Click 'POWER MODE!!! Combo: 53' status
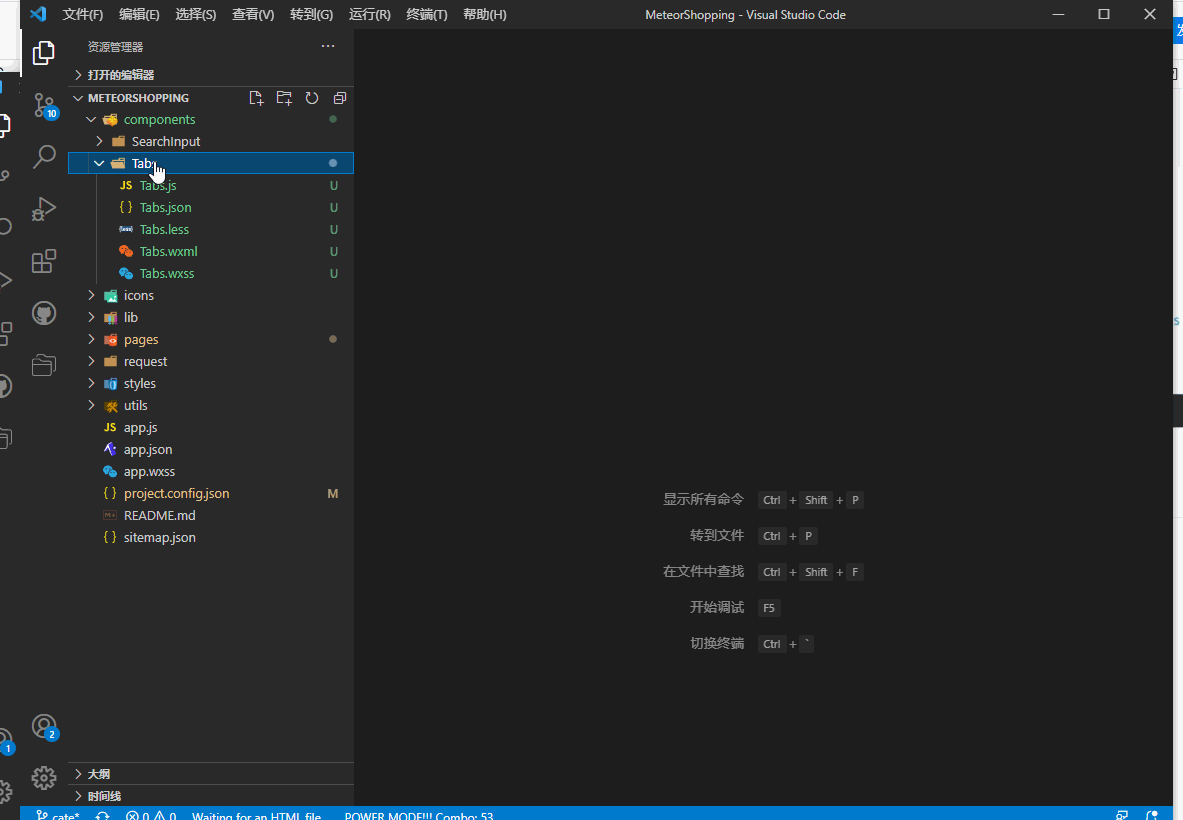1183x820 pixels. pos(419,815)
